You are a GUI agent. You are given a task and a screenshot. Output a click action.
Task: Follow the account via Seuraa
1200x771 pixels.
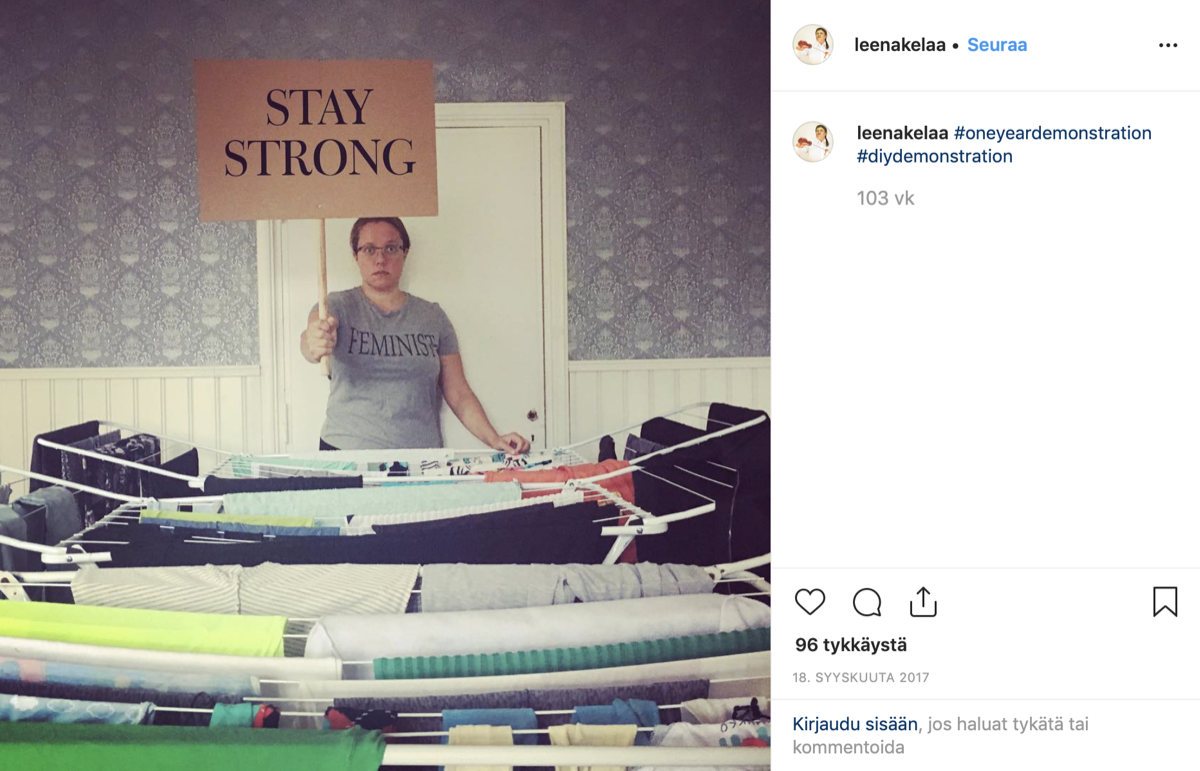[x=997, y=45]
